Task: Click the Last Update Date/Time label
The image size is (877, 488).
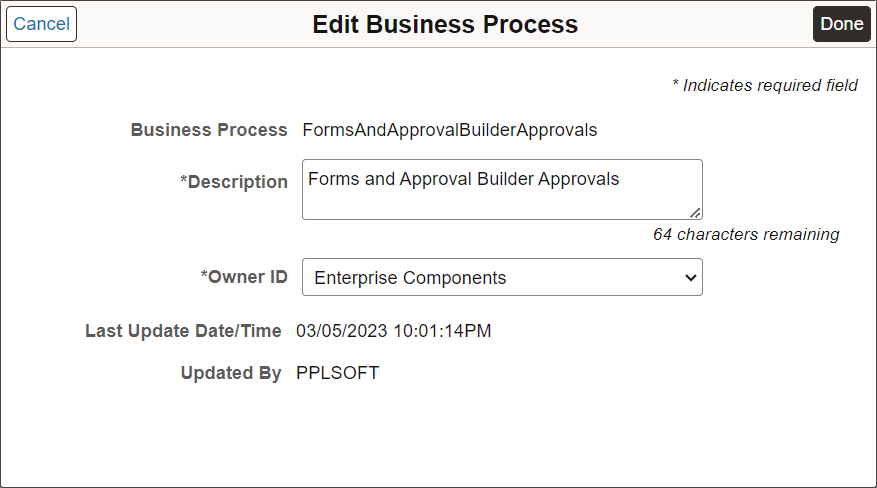Action: tap(184, 330)
